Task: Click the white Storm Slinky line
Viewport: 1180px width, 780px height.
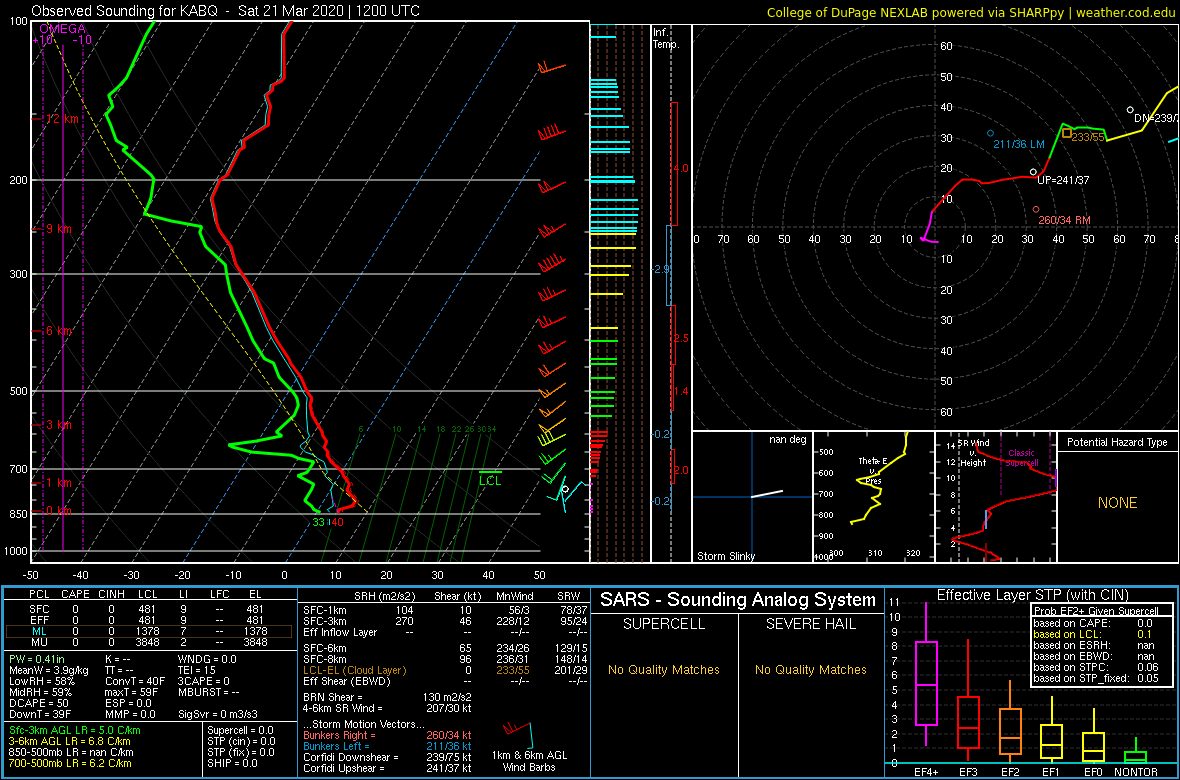Action: [766, 494]
